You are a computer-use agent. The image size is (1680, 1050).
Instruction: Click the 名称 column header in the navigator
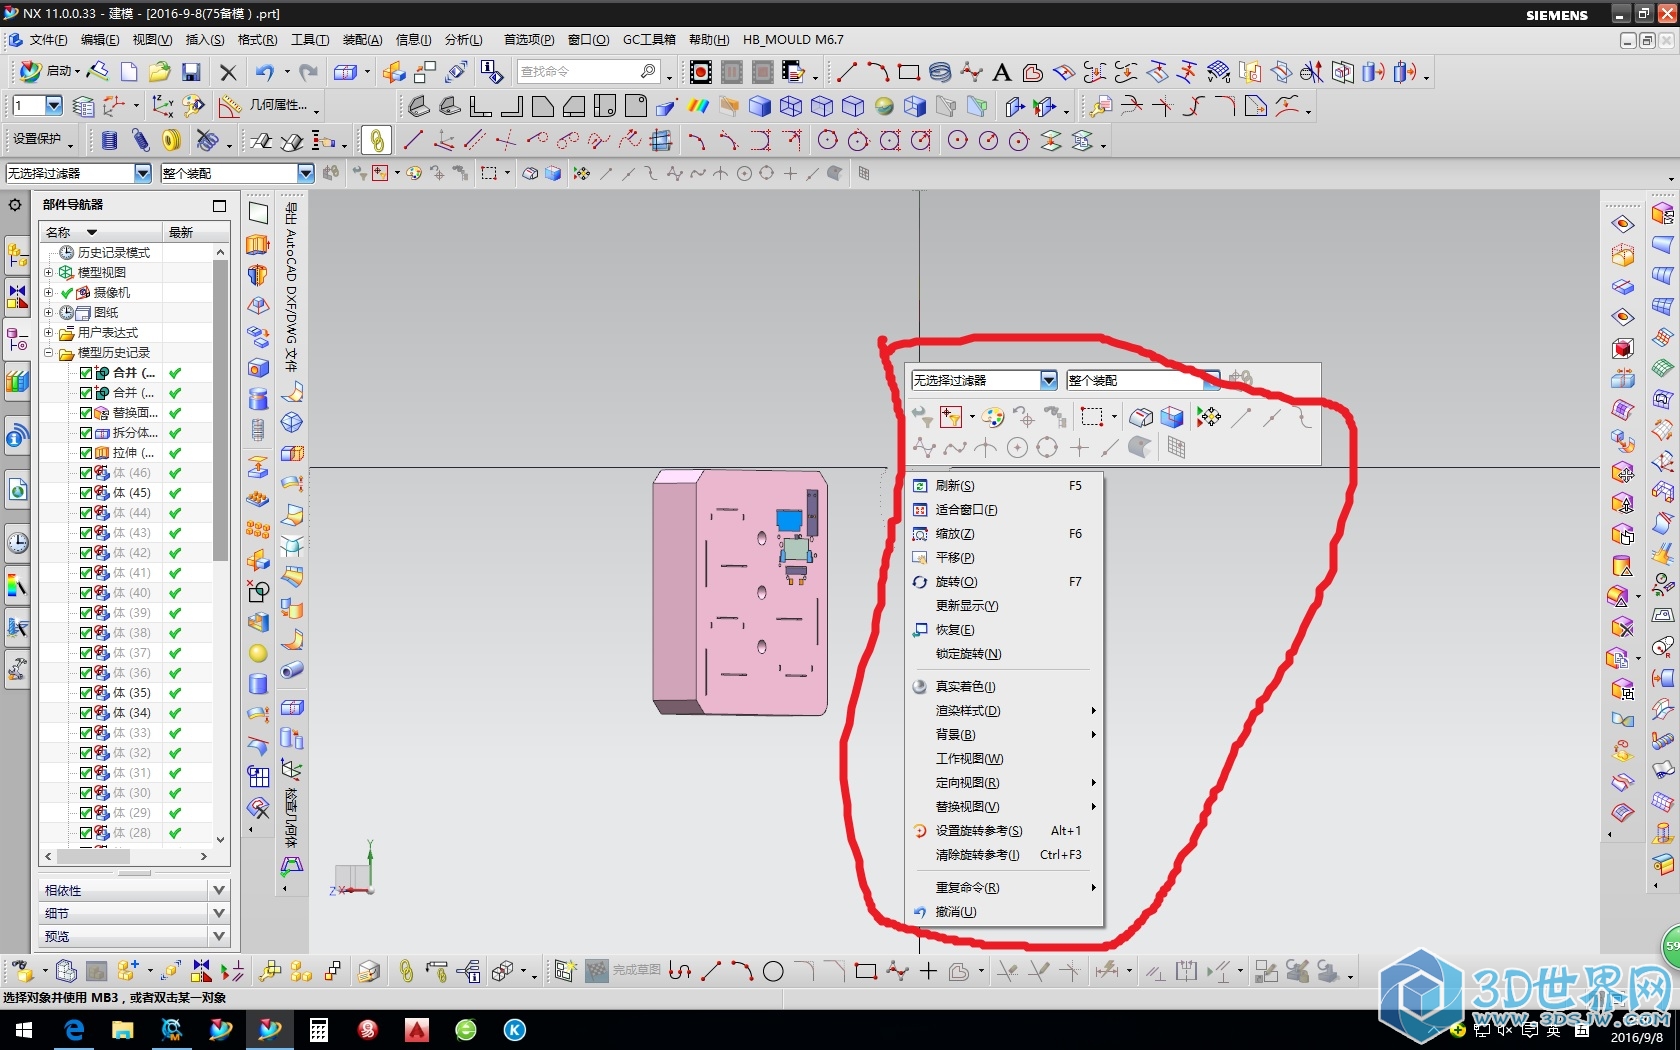point(101,232)
